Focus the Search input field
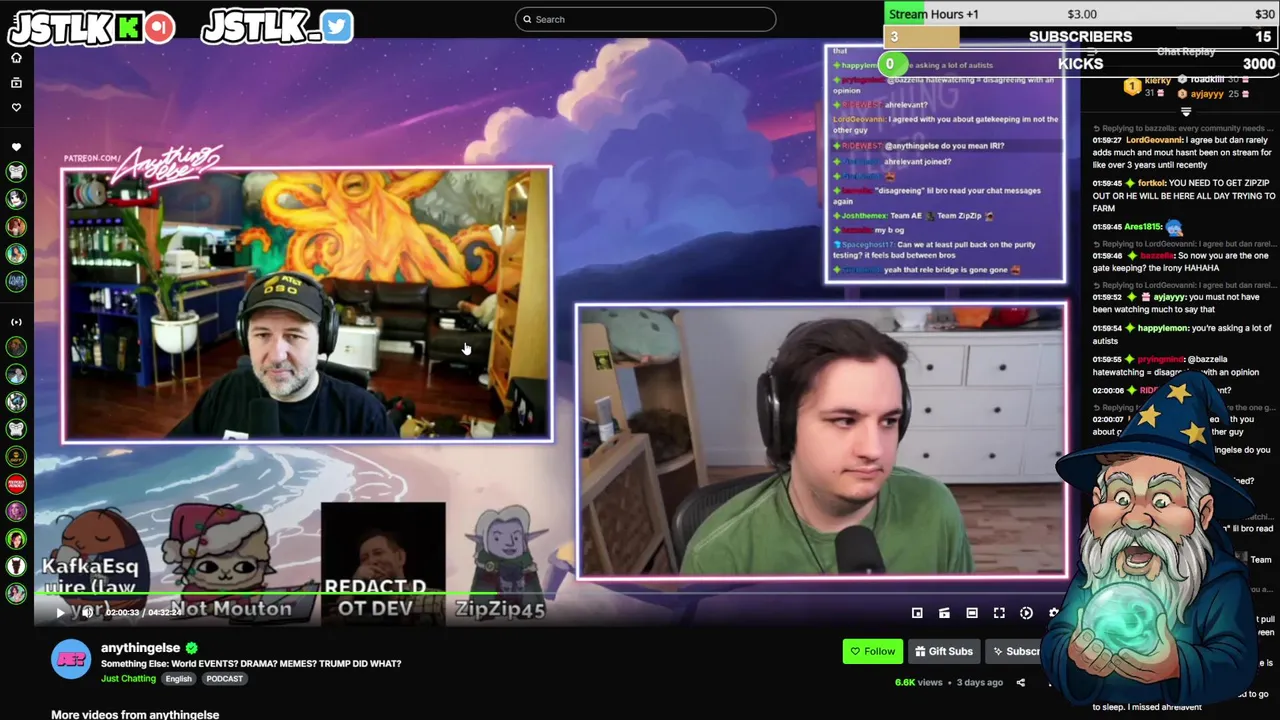1280x720 pixels. pyautogui.click(x=645, y=19)
